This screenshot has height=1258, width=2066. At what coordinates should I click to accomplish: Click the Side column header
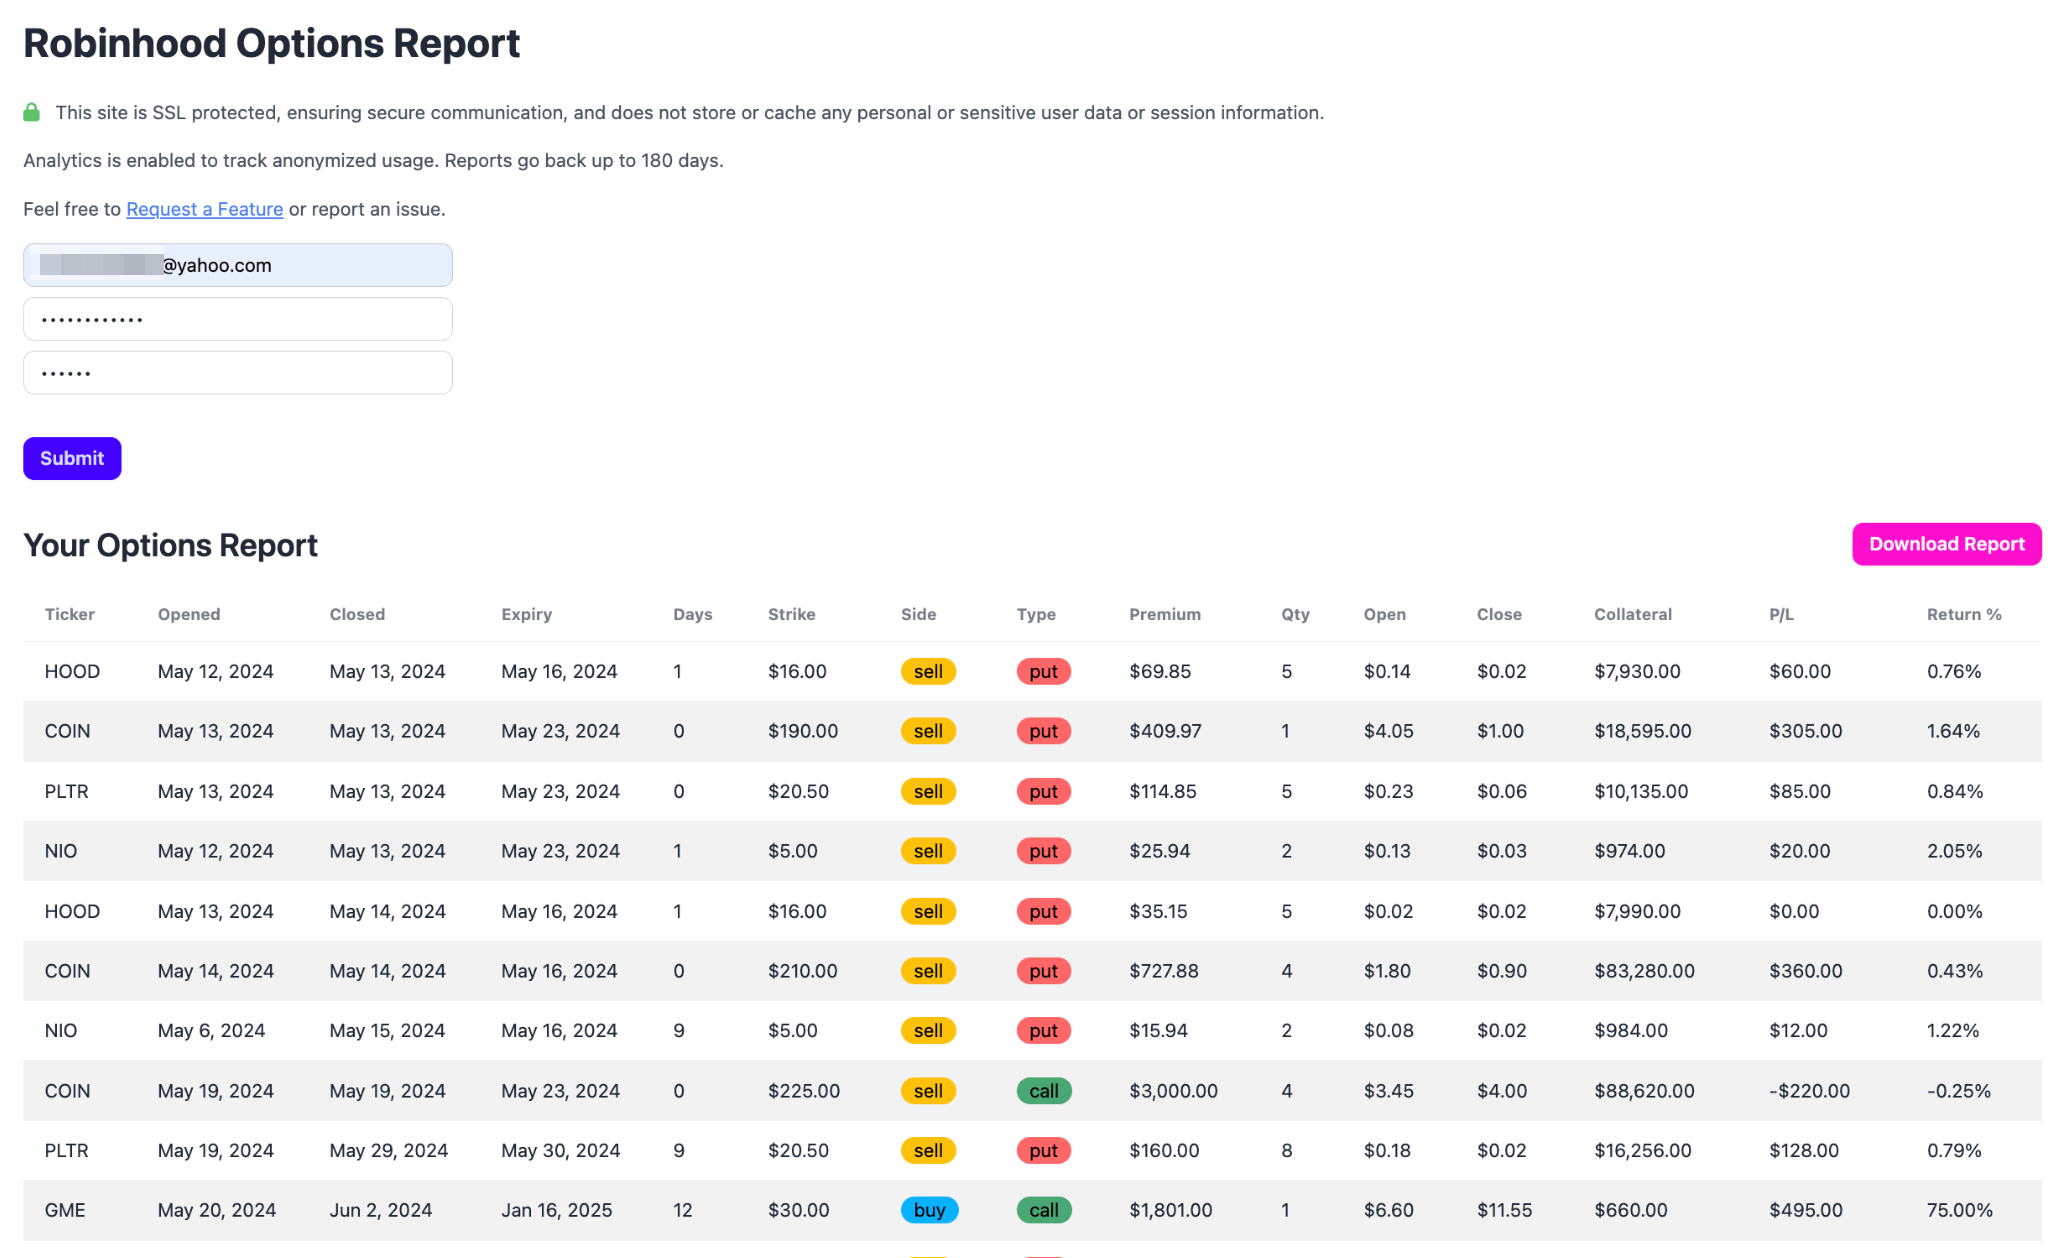pos(919,614)
